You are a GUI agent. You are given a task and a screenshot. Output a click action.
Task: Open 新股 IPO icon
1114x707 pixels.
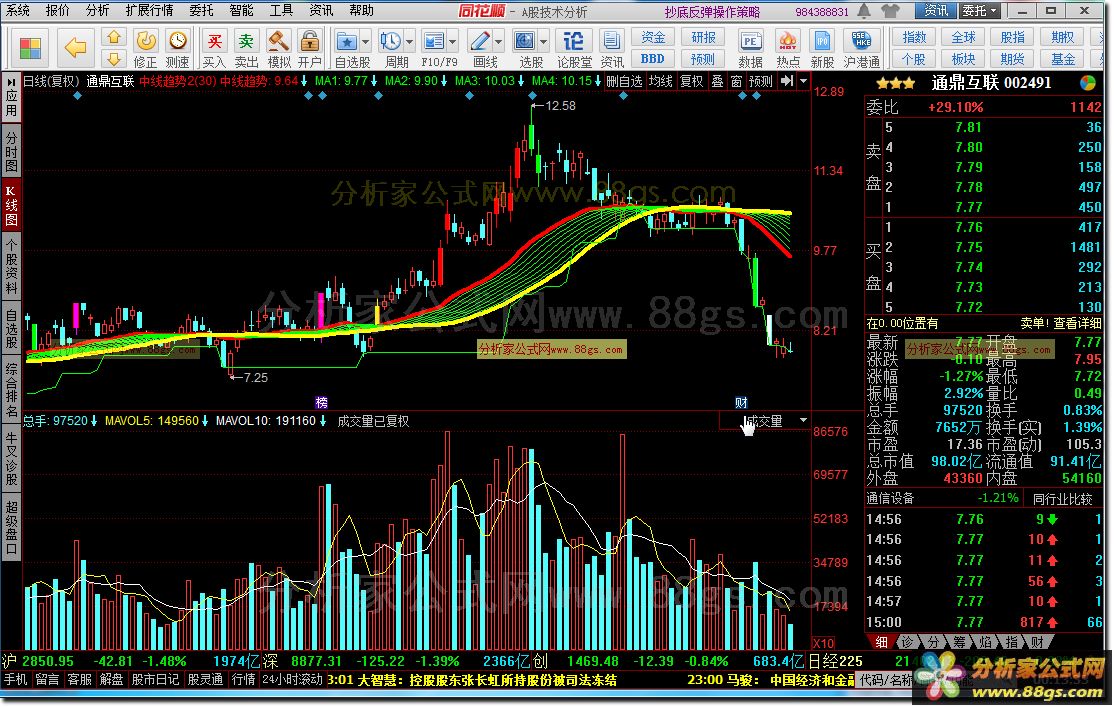822,48
